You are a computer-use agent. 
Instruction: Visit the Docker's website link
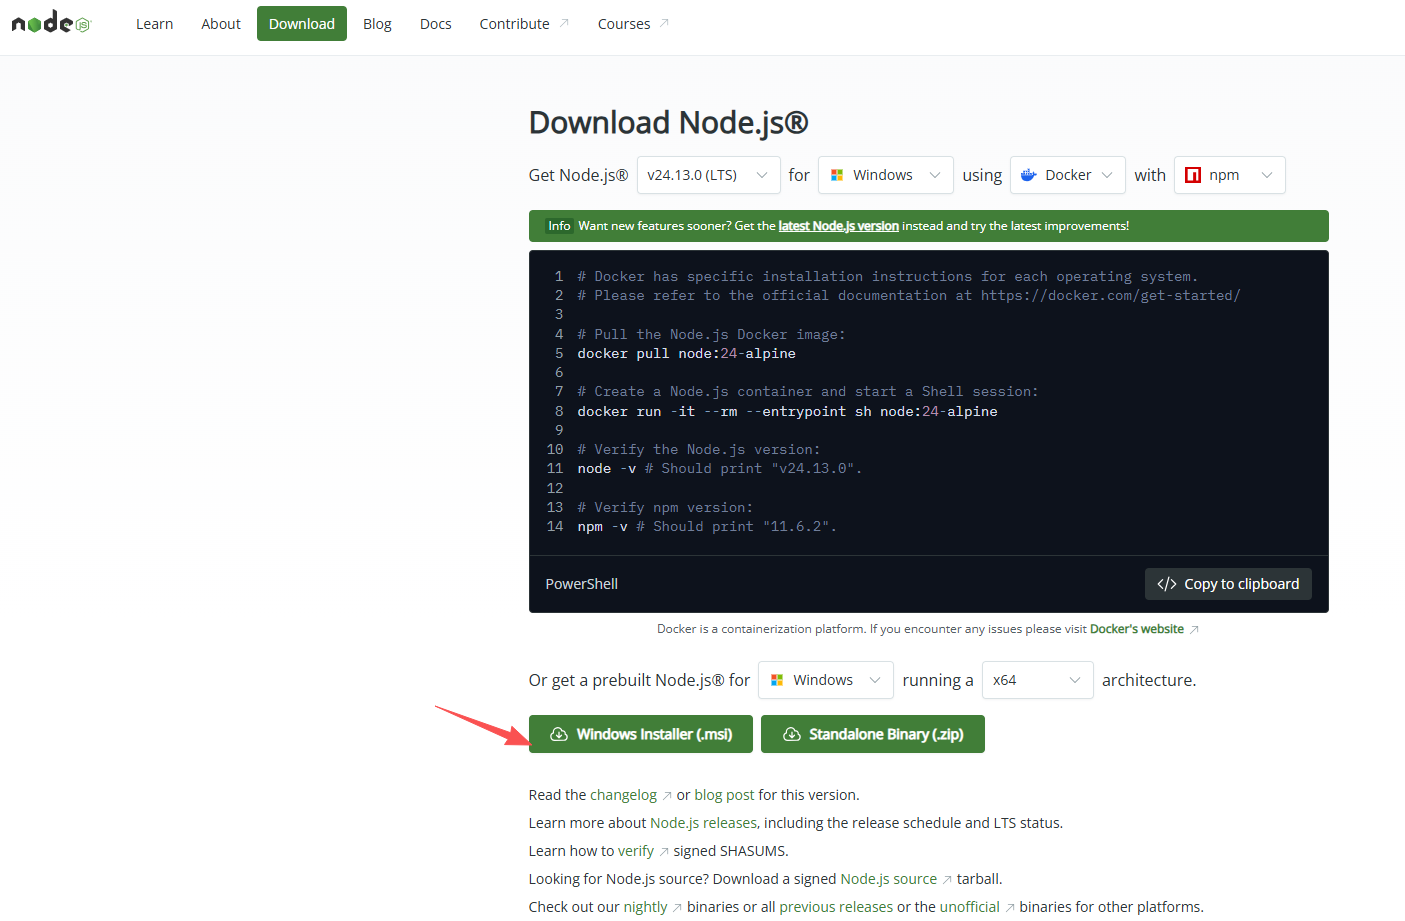coord(1136,629)
